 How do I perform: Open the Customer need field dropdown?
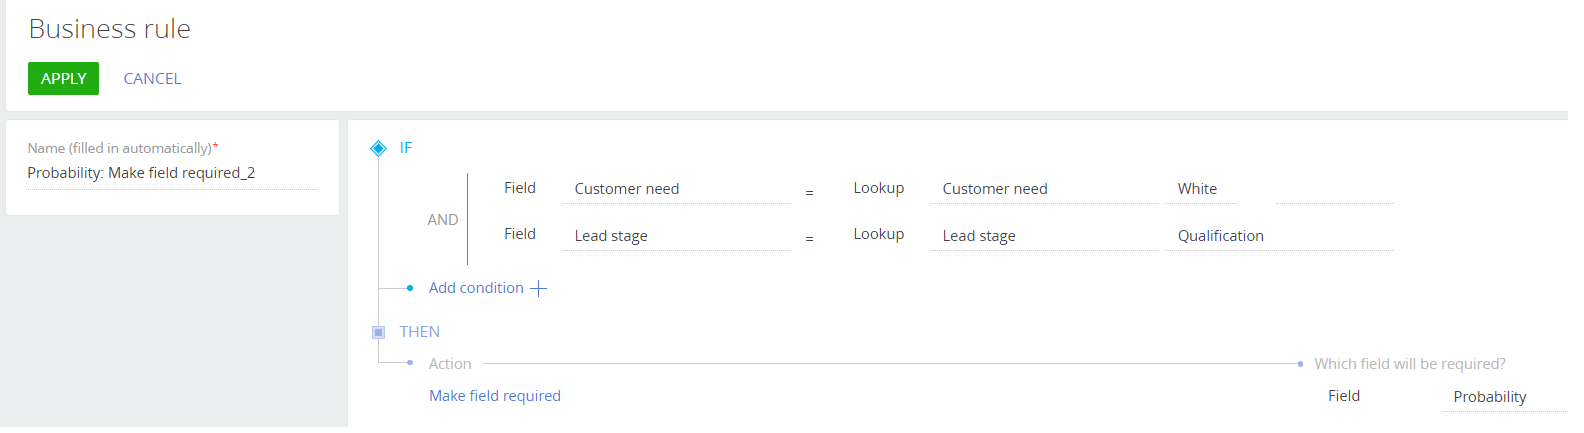tap(676, 189)
